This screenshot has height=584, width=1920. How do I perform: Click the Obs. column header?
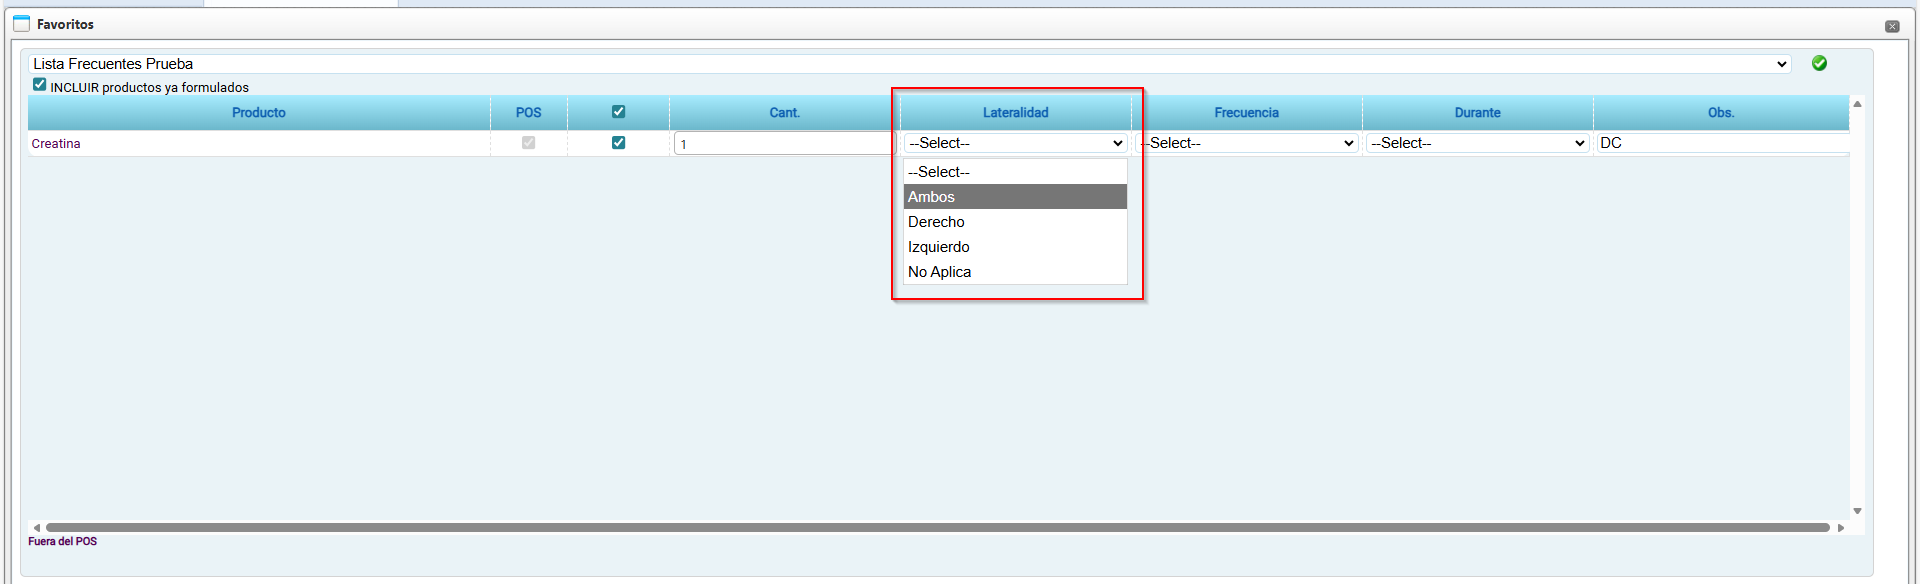[1721, 113]
